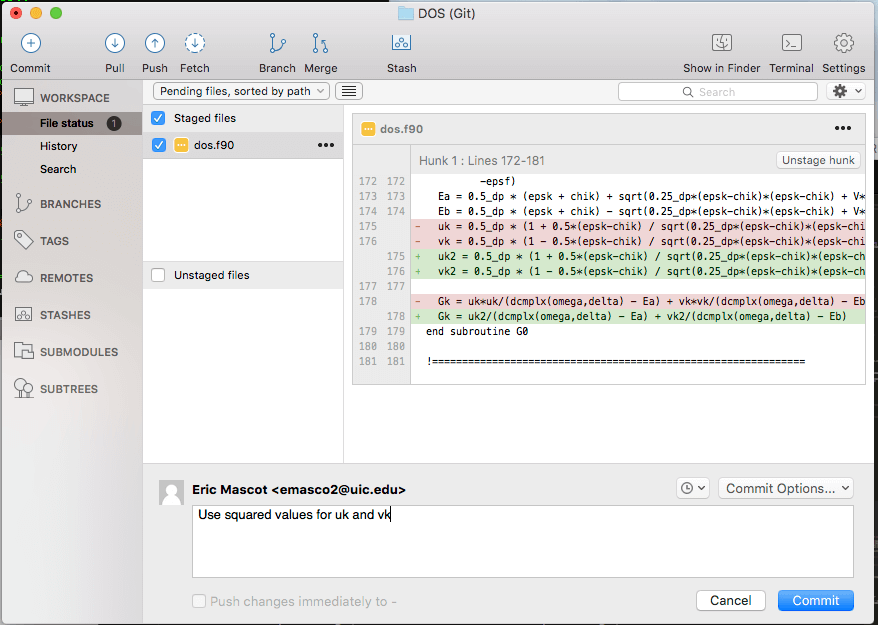
Task: Click the Push toolbar icon
Action: pyautogui.click(x=155, y=43)
